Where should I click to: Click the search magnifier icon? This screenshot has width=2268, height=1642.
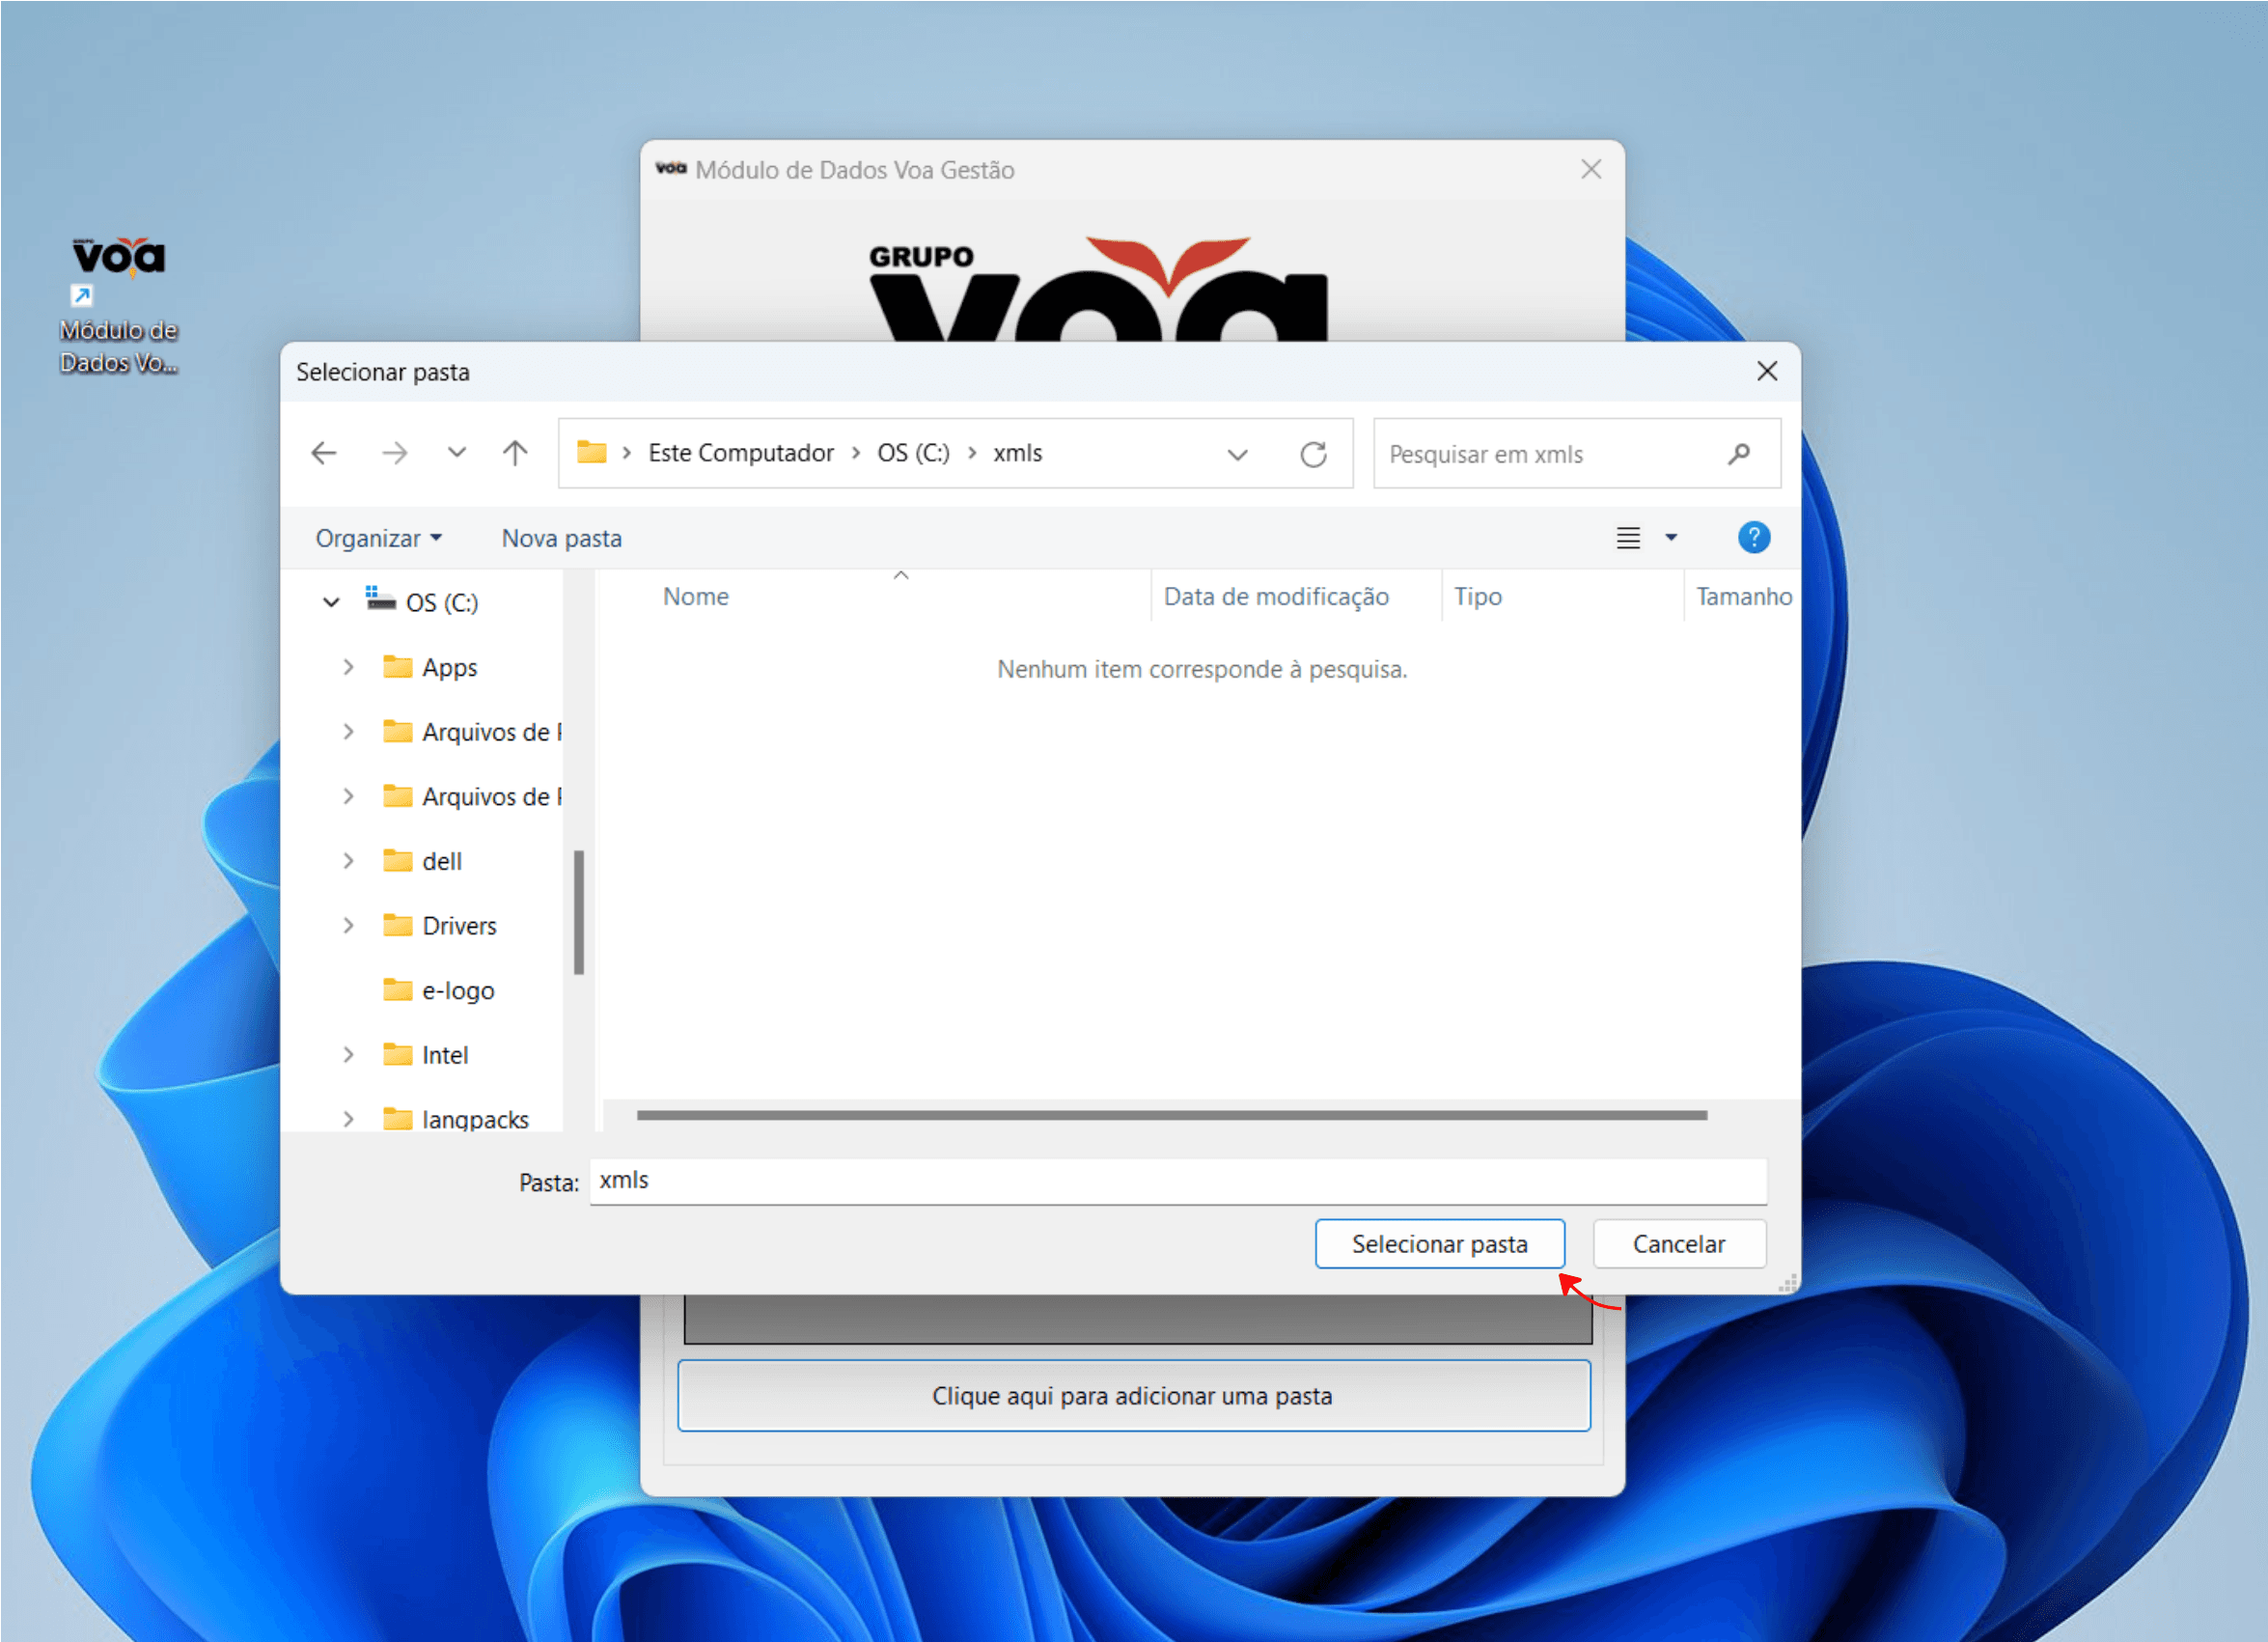[1738, 455]
